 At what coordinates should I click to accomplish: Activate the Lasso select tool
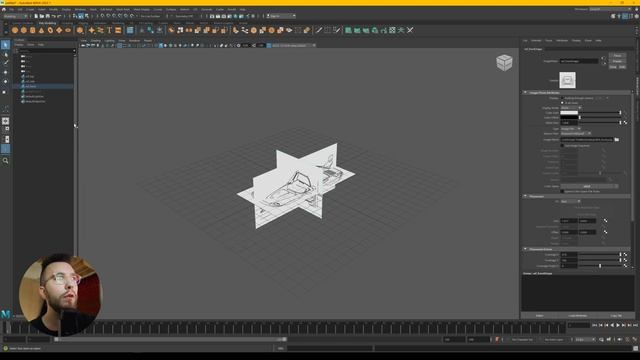[x=5, y=54]
